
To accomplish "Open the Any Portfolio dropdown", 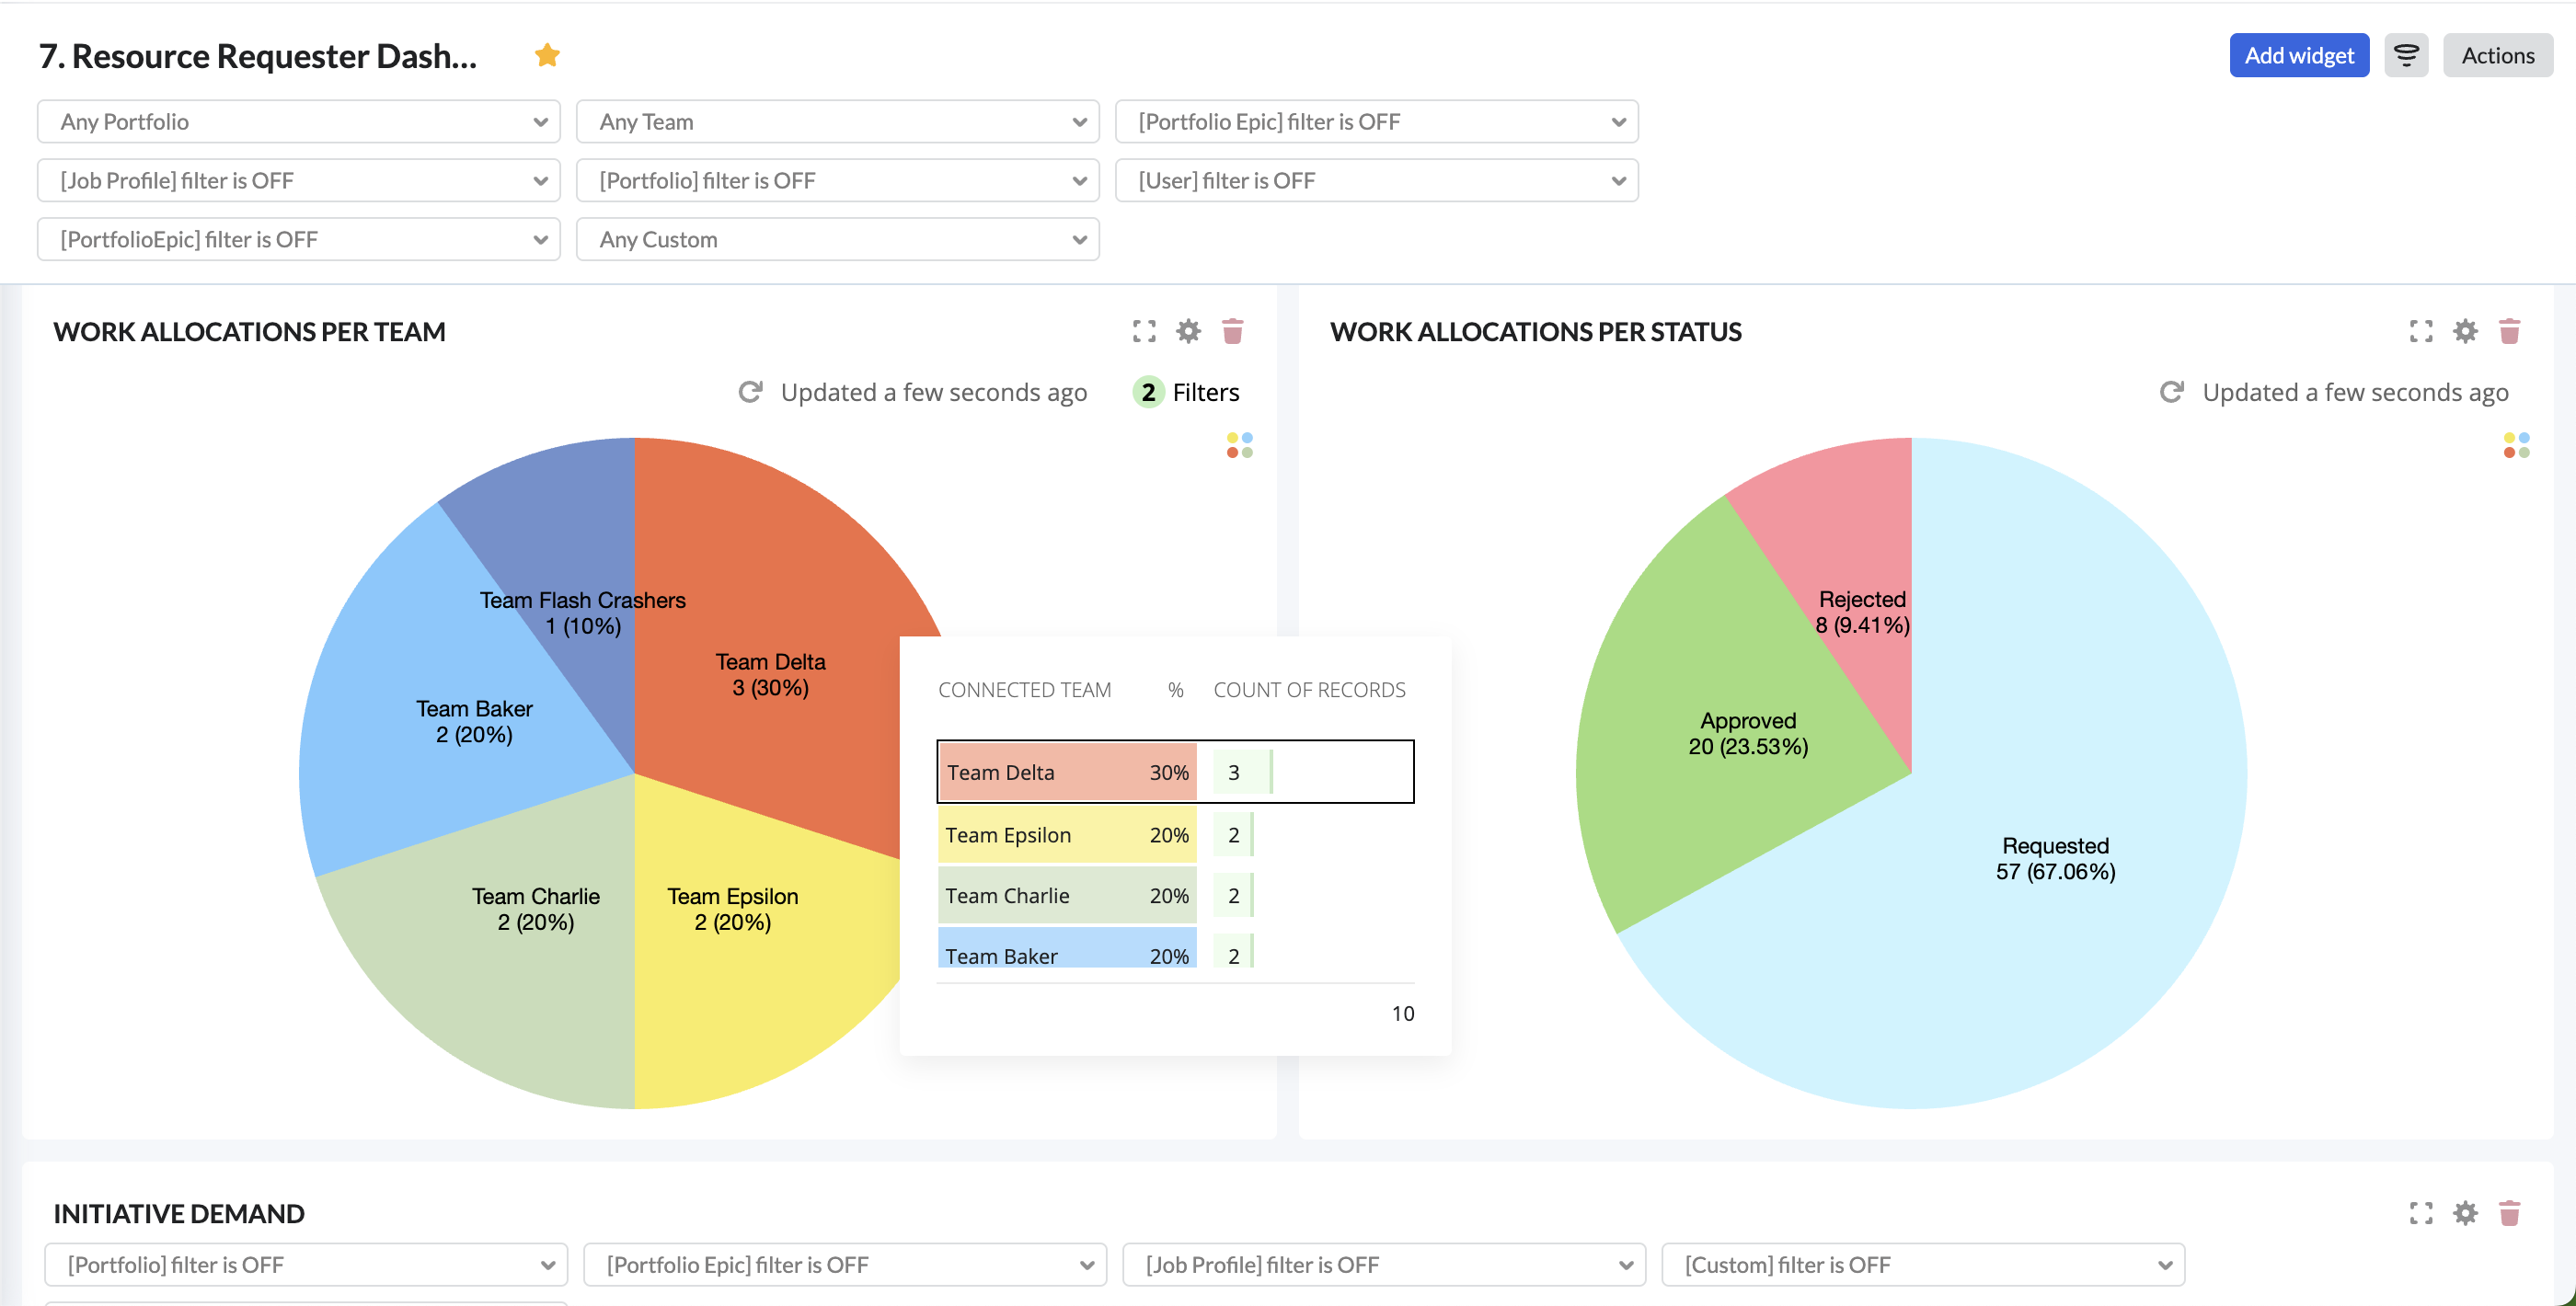I will pyautogui.click(x=298, y=122).
